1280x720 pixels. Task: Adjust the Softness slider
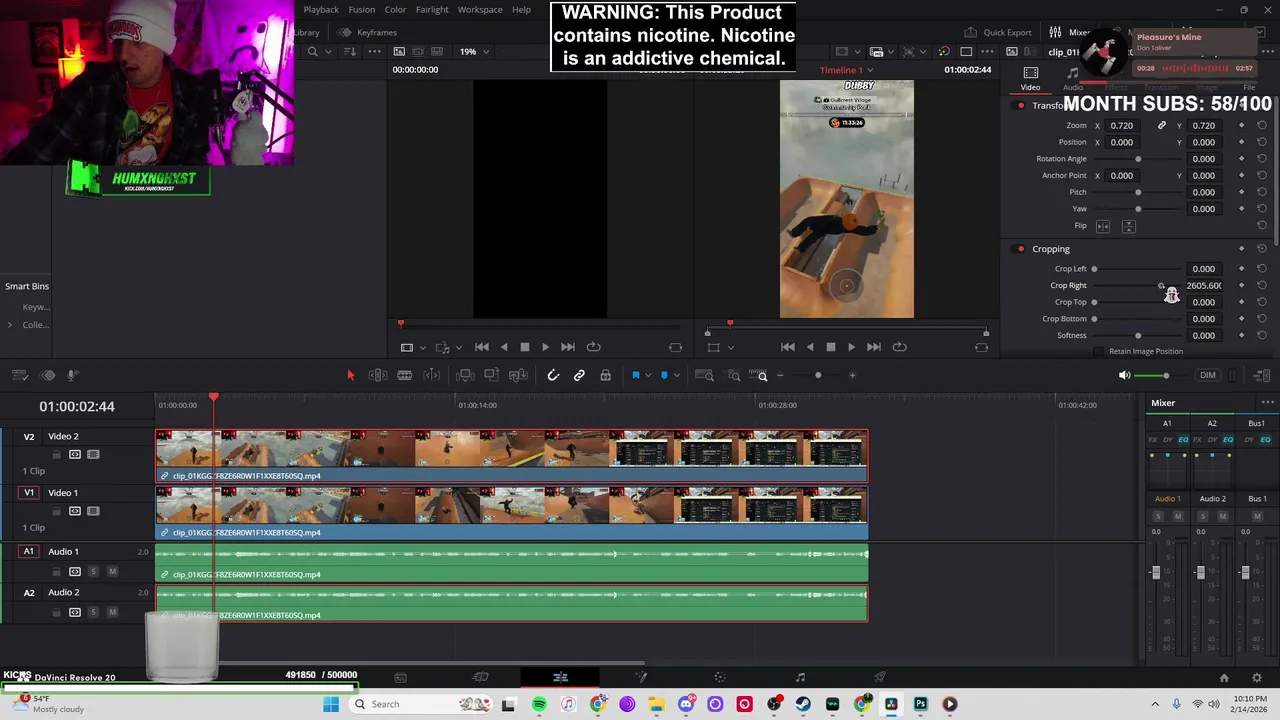(x=1137, y=335)
